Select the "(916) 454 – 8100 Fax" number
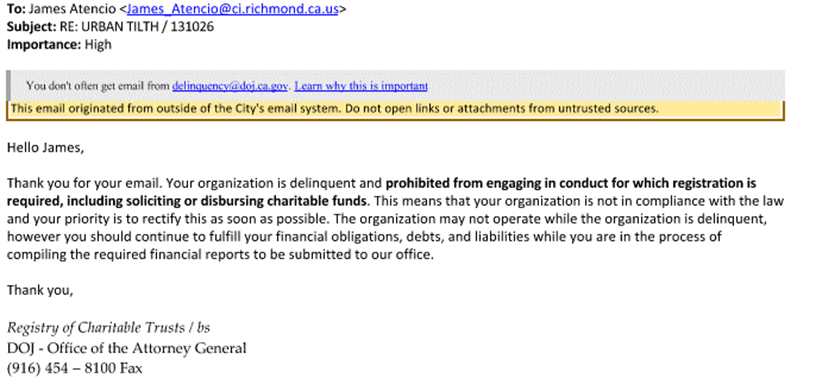This screenshot has height=391, width=816. [x=74, y=368]
